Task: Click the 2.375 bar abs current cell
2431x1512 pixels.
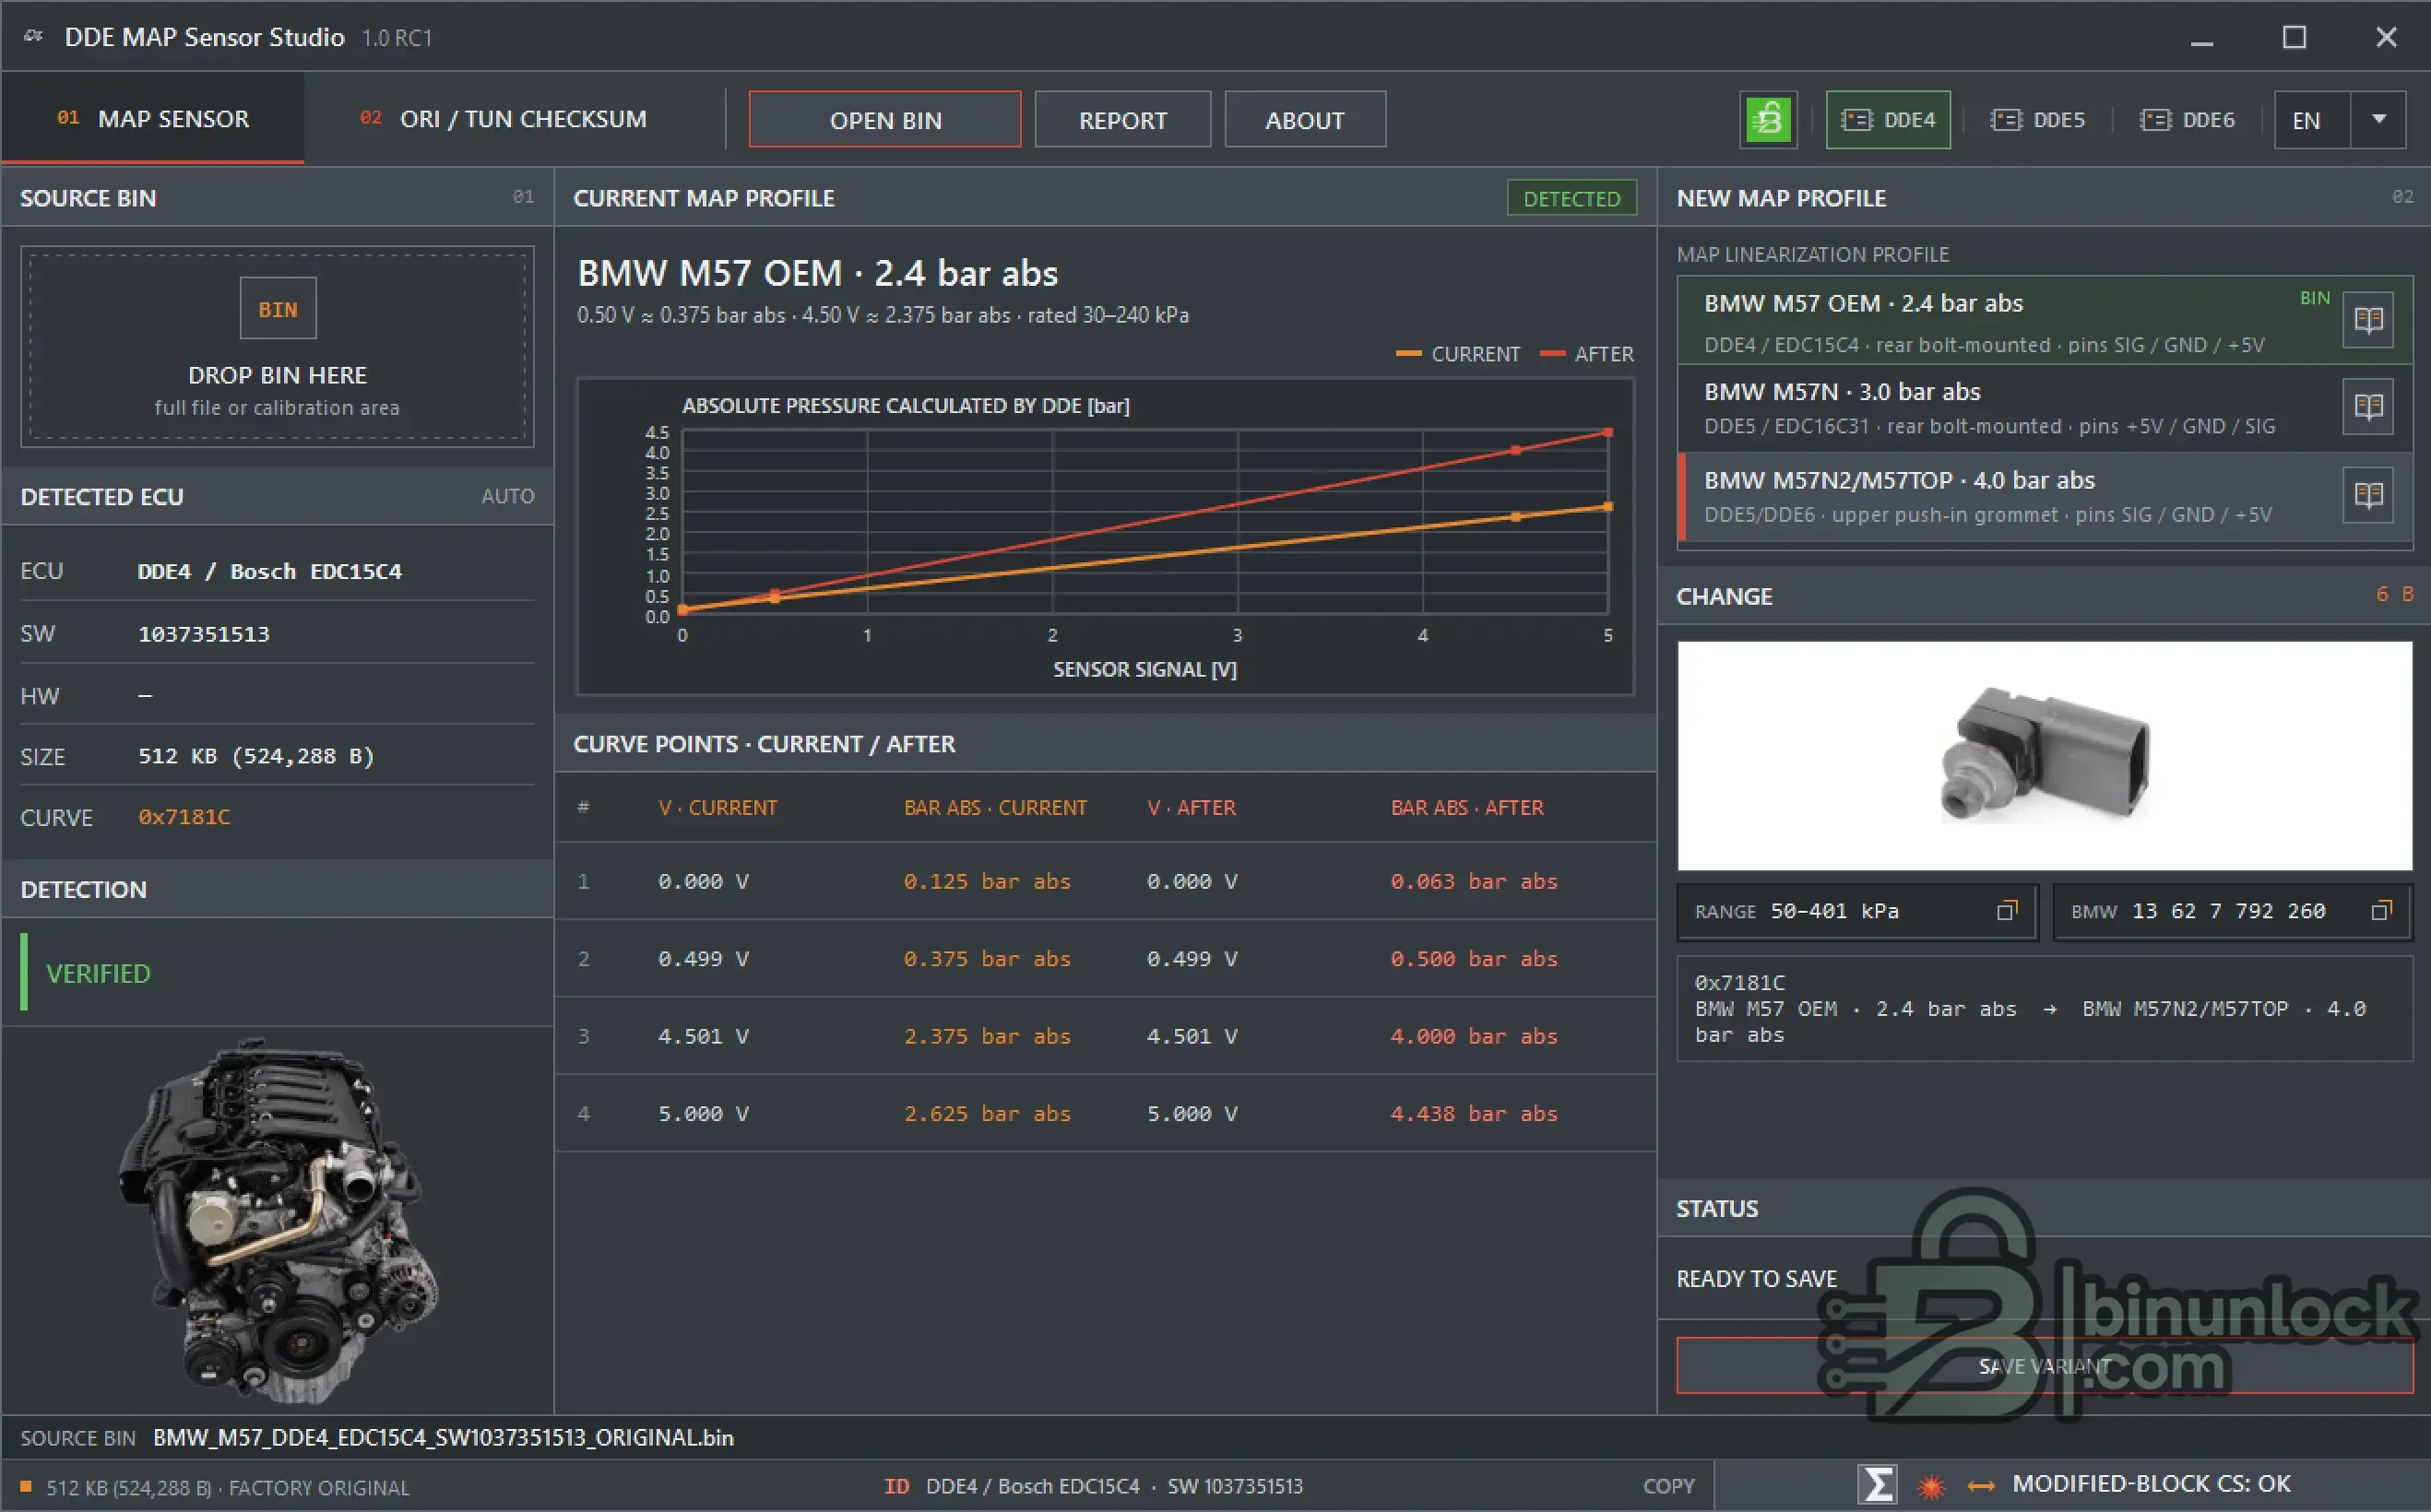Action: point(987,1036)
